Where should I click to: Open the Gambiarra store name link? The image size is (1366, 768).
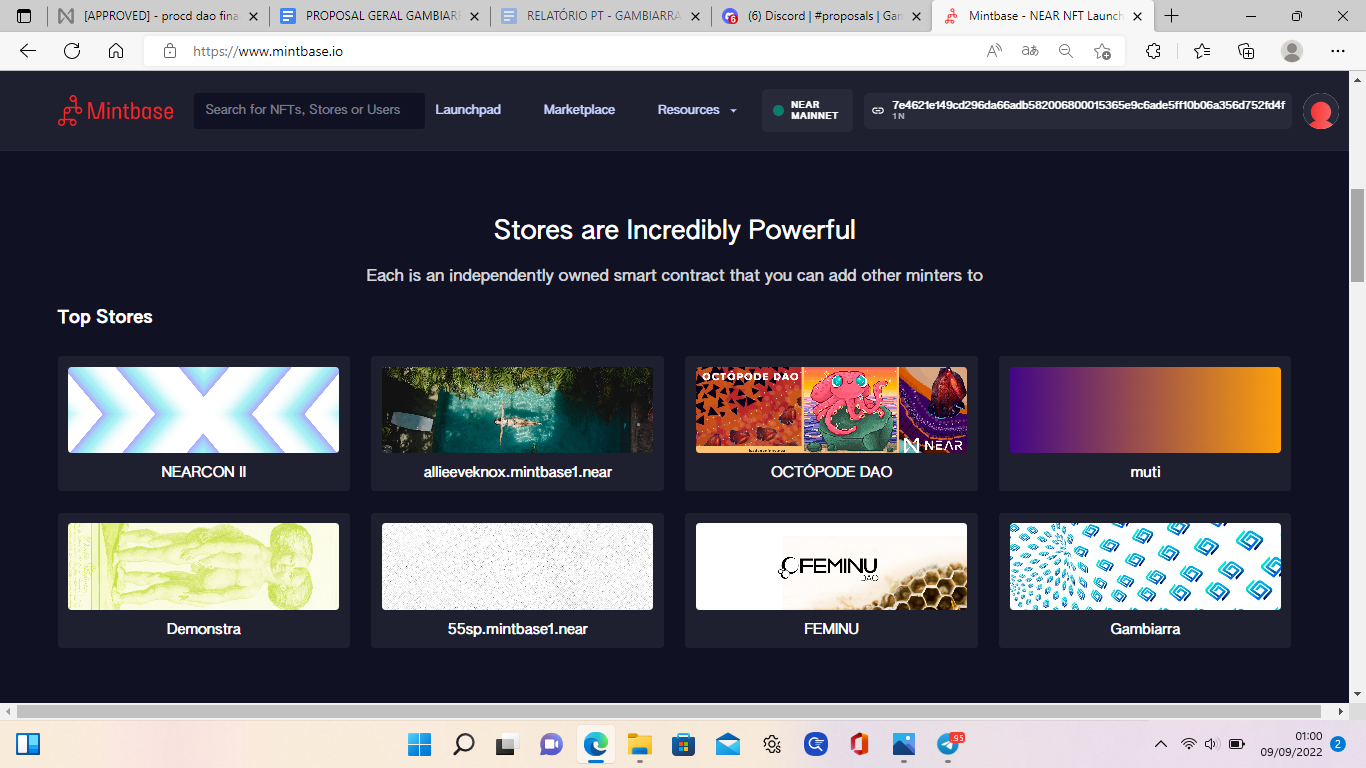coord(1145,629)
